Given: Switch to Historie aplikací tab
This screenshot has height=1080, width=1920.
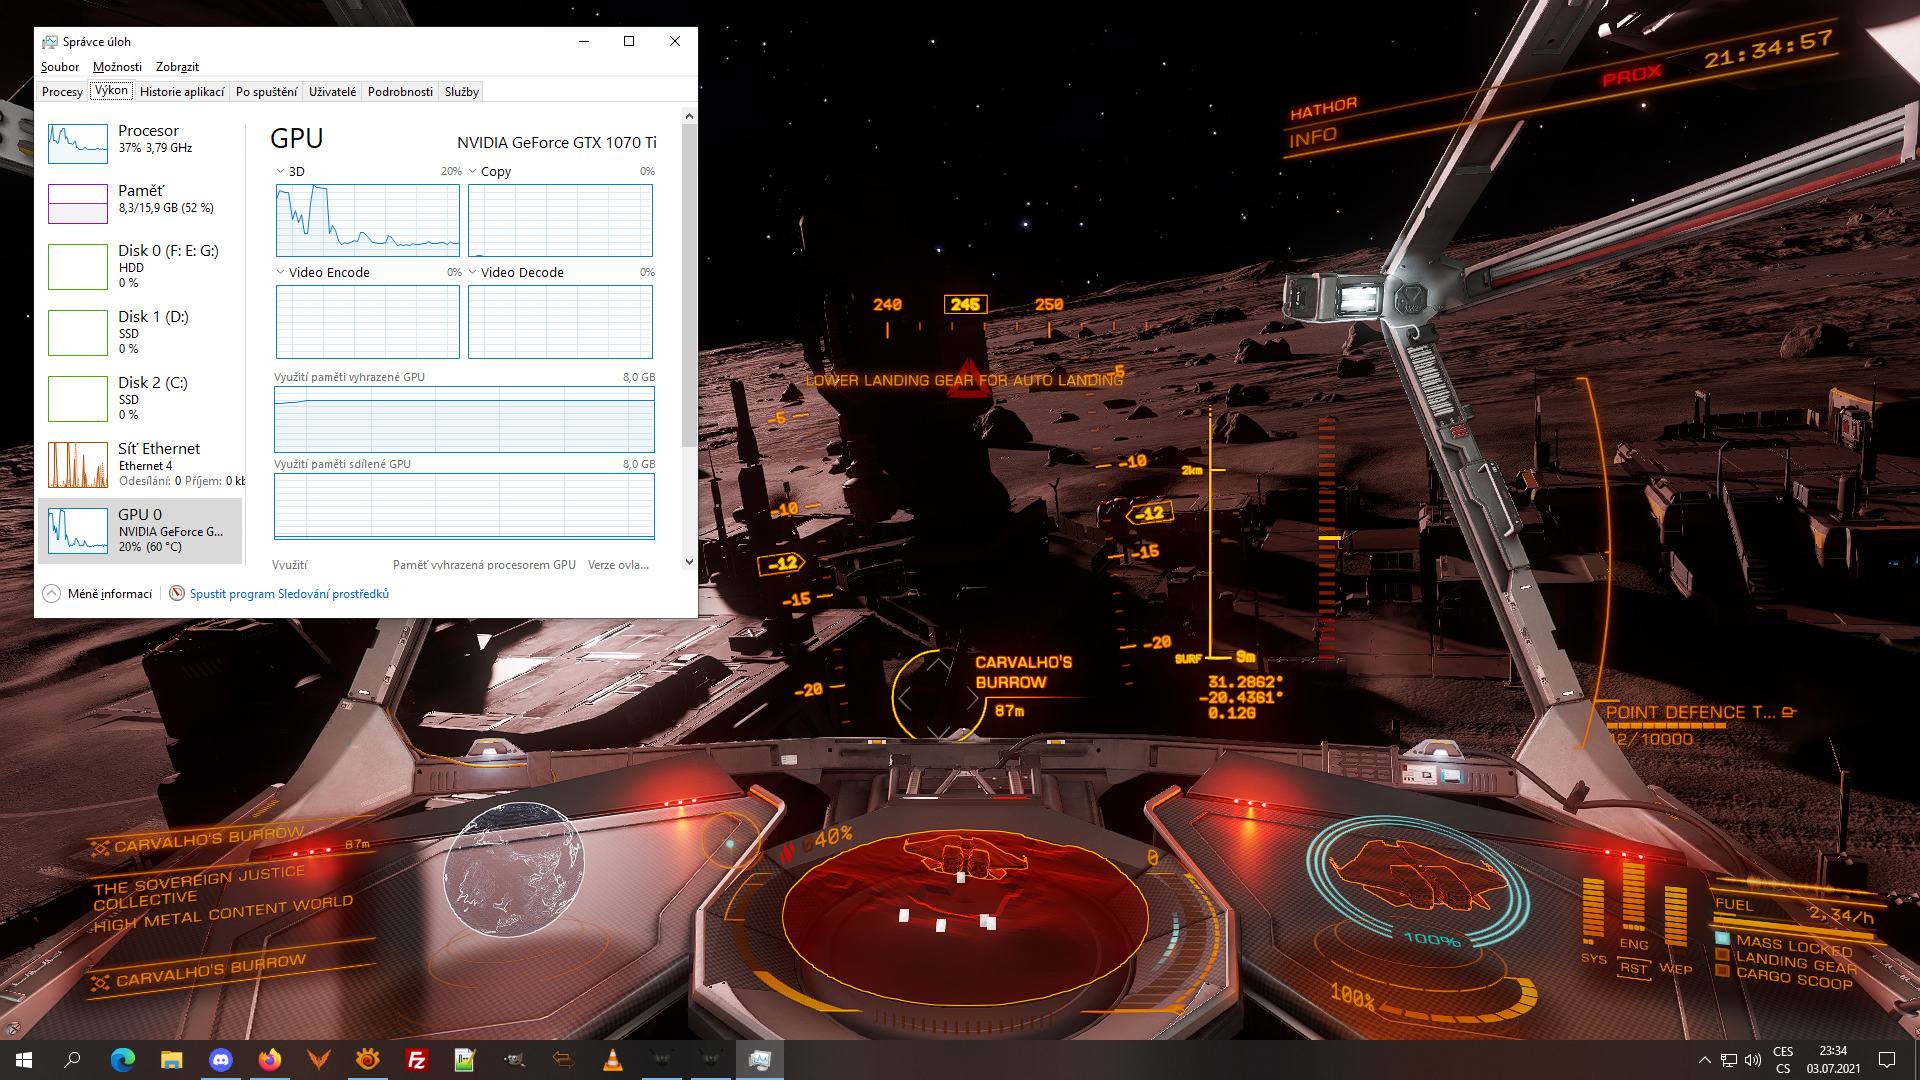Looking at the screenshot, I should coord(182,92).
